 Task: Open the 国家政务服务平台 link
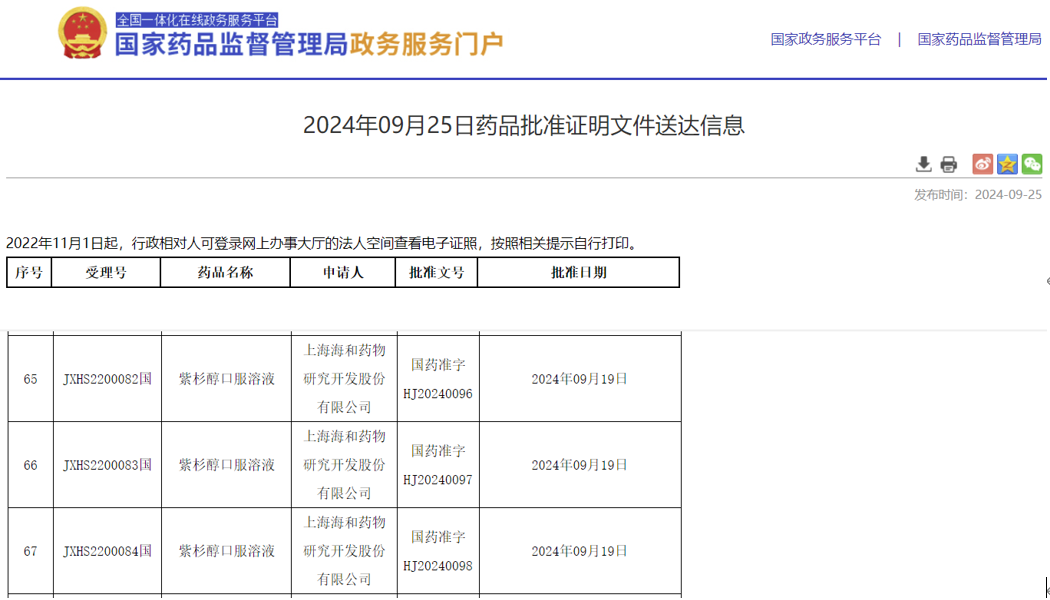826,39
